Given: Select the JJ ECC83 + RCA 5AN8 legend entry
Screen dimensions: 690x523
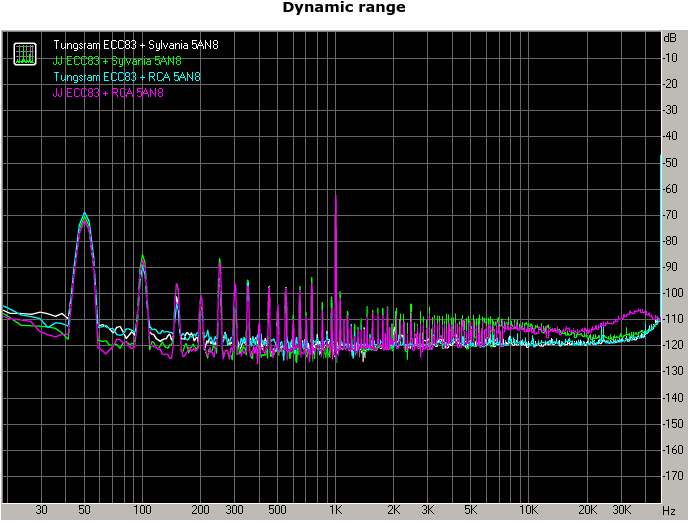Looking at the screenshot, I should [108, 93].
